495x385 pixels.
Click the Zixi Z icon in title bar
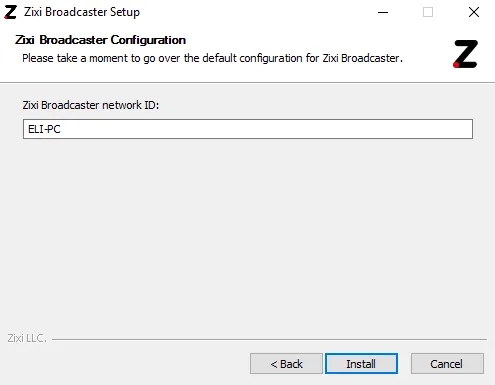(x=10, y=12)
